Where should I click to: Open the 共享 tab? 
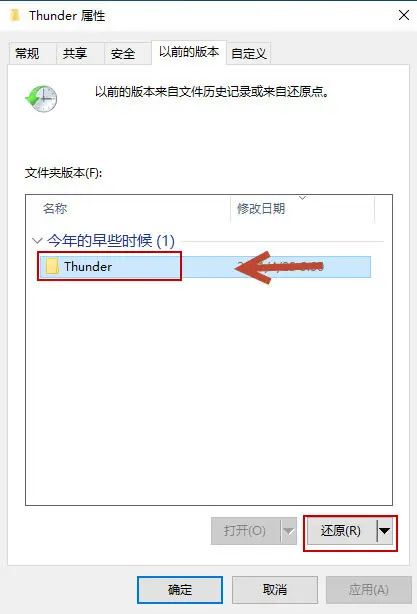75,53
